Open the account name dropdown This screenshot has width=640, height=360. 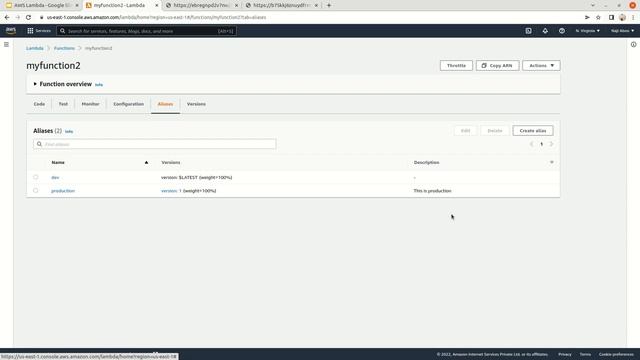pyautogui.click(x=622, y=31)
